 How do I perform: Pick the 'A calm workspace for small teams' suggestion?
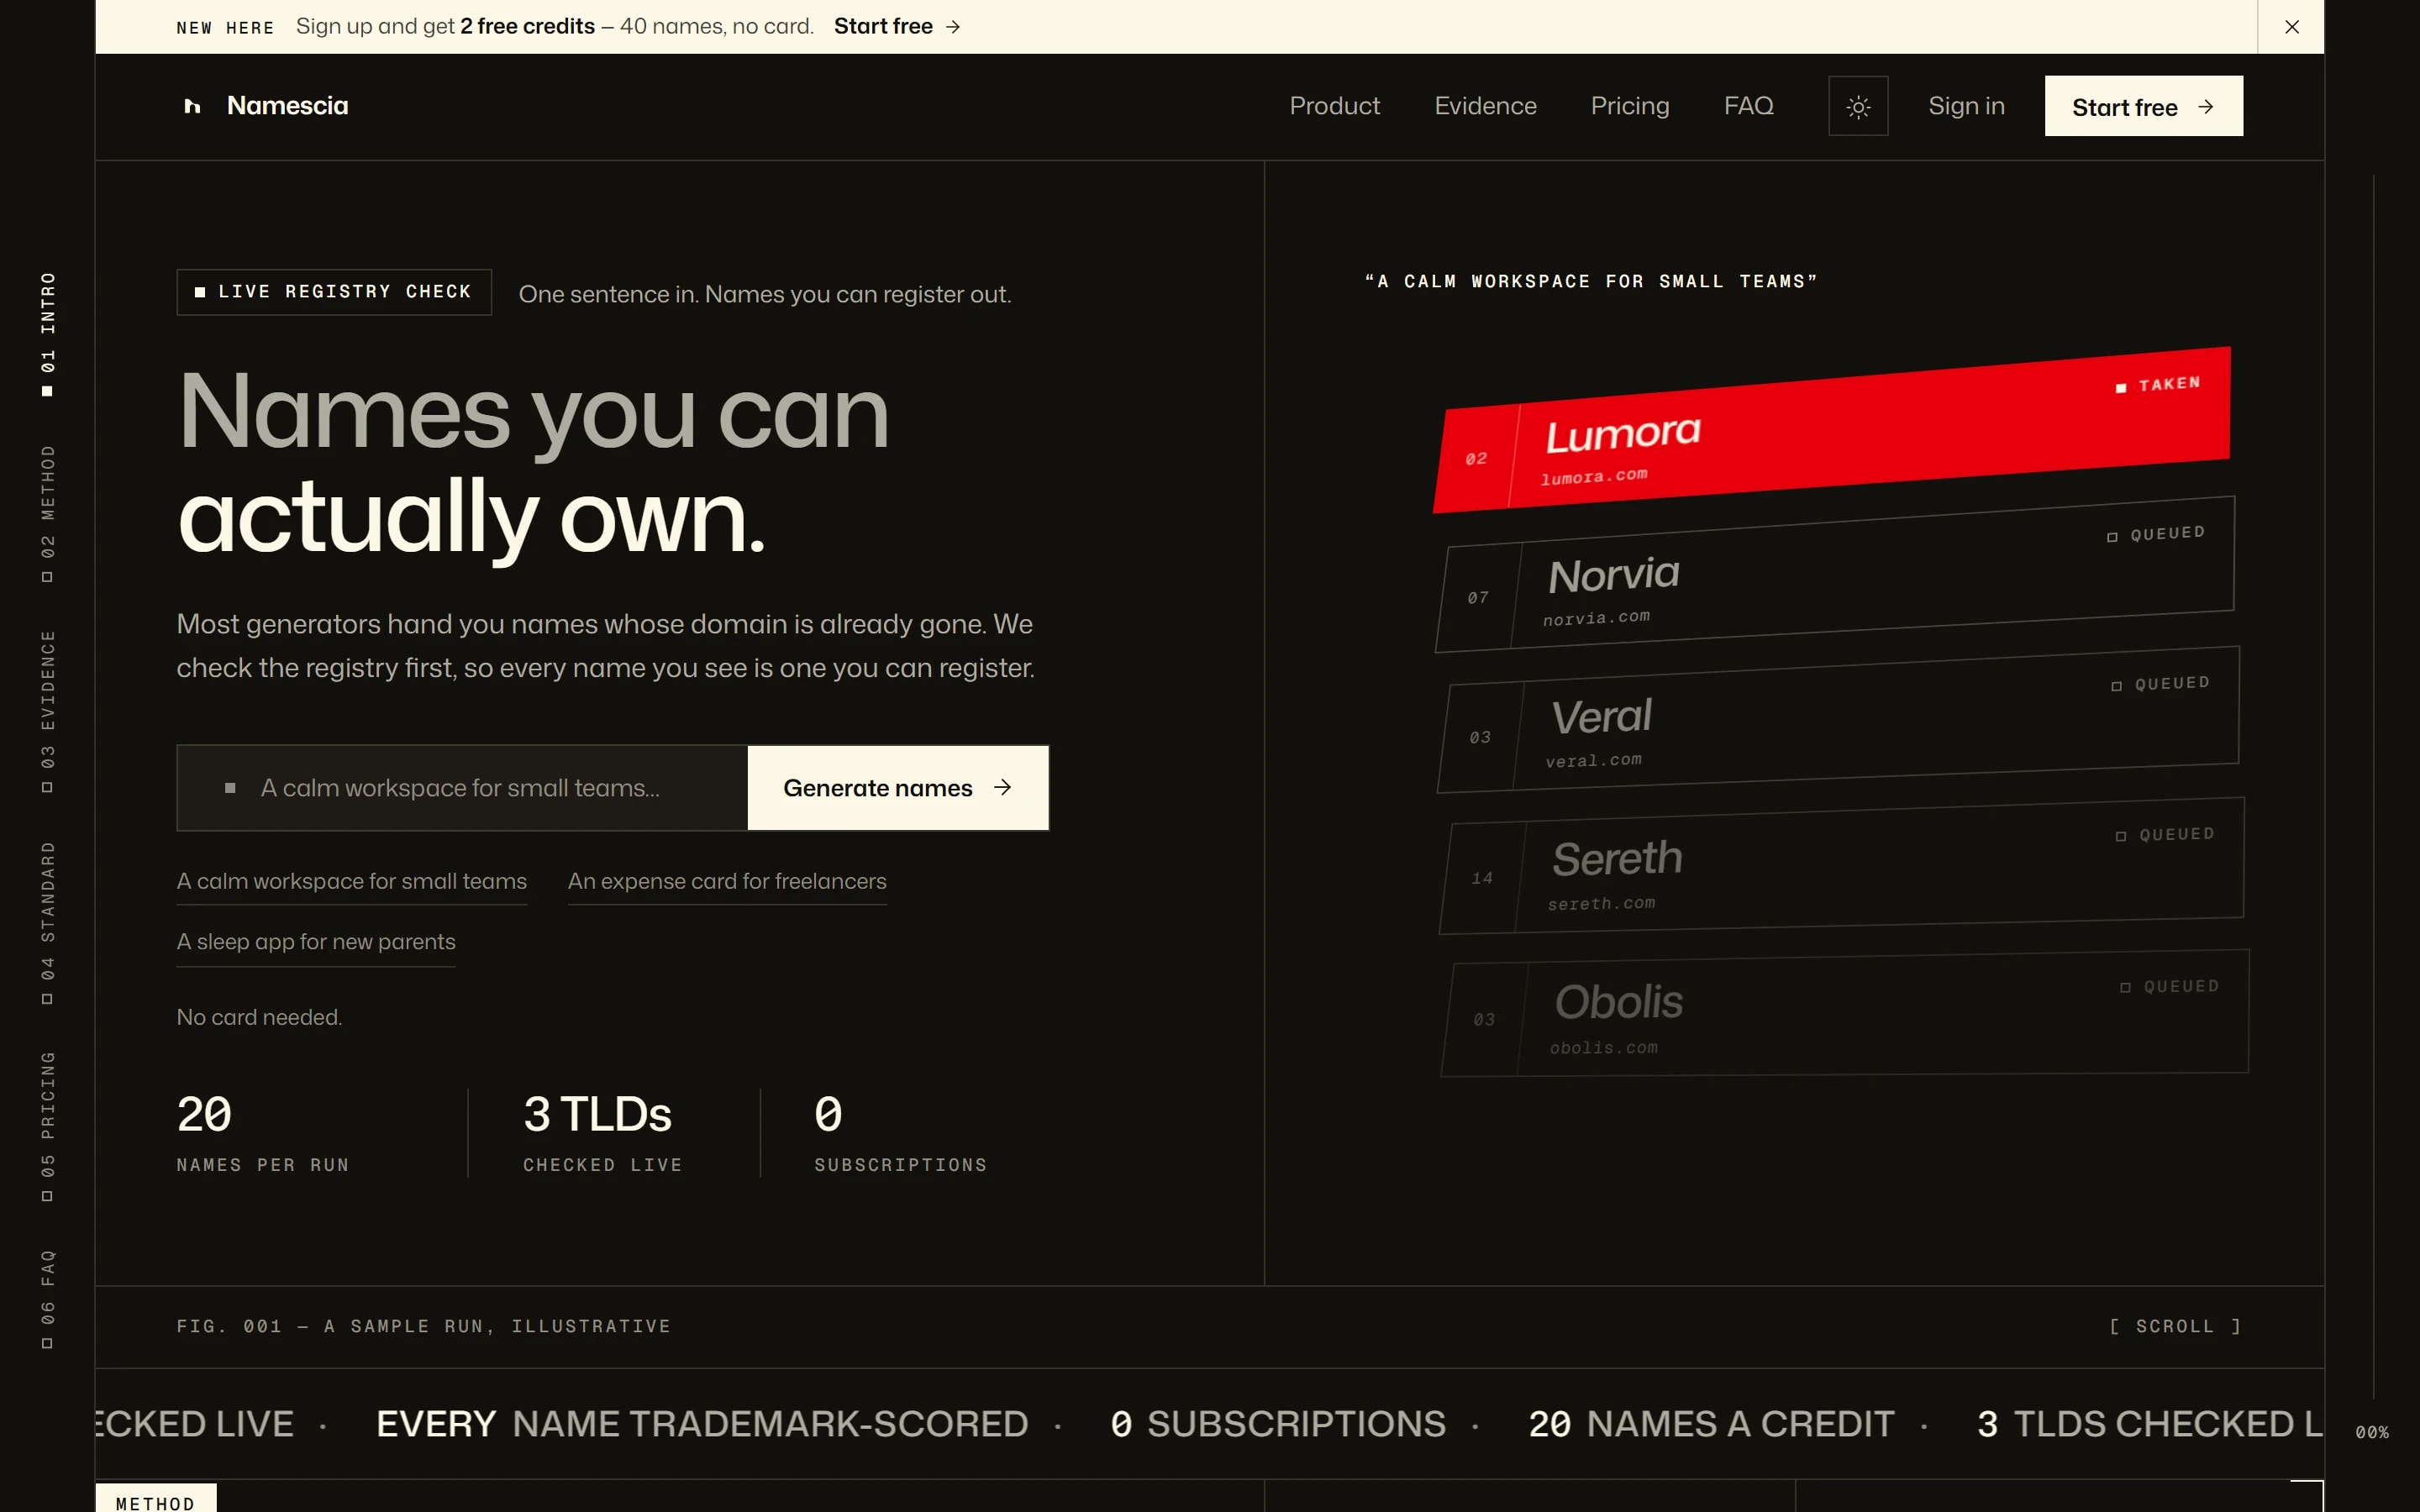click(352, 882)
